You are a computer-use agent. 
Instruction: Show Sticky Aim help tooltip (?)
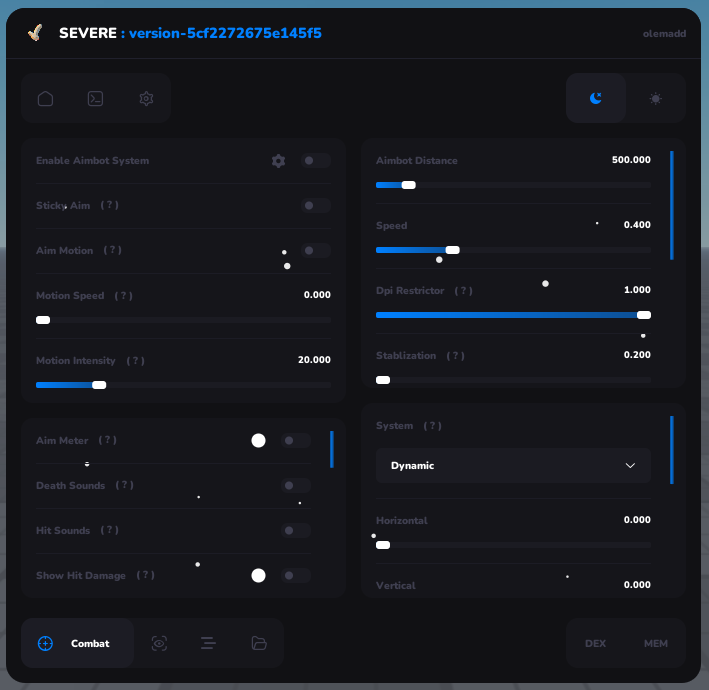click(x=109, y=205)
